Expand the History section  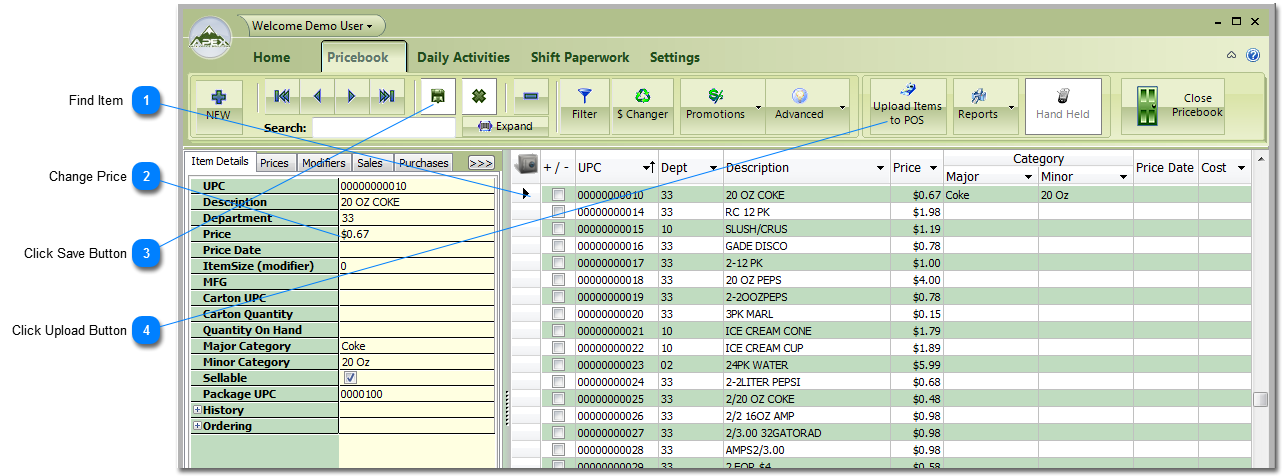197,410
